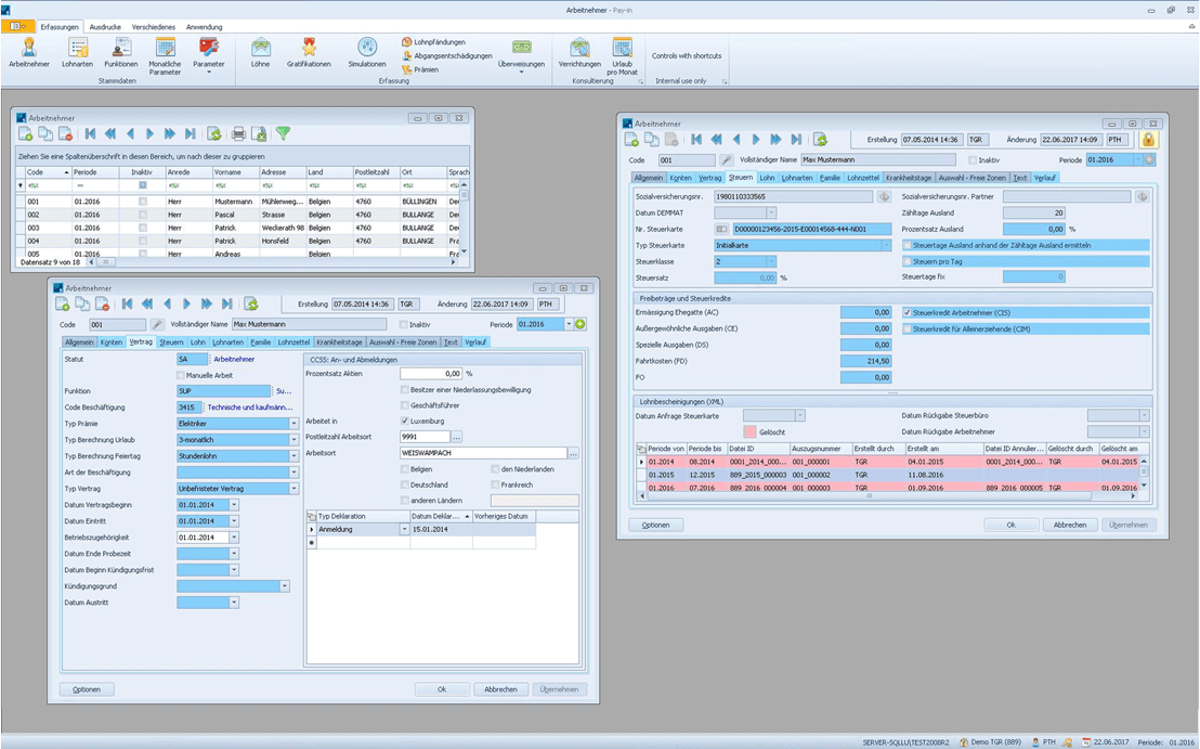Enable the Manuelle Arbeit checkbox
Viewport: 1200px width, 749px height.
[x=181, y=375]
